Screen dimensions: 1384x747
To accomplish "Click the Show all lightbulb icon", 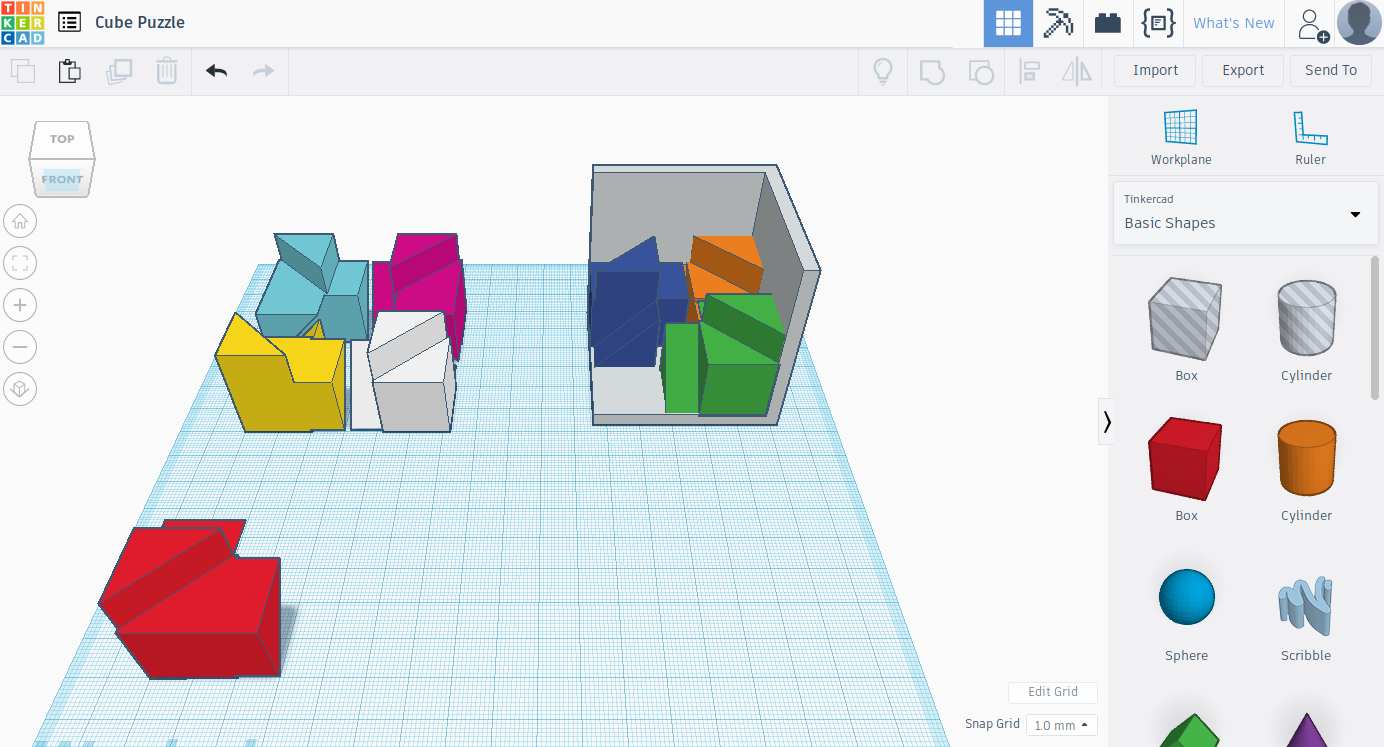I will (x=883, y=71).
